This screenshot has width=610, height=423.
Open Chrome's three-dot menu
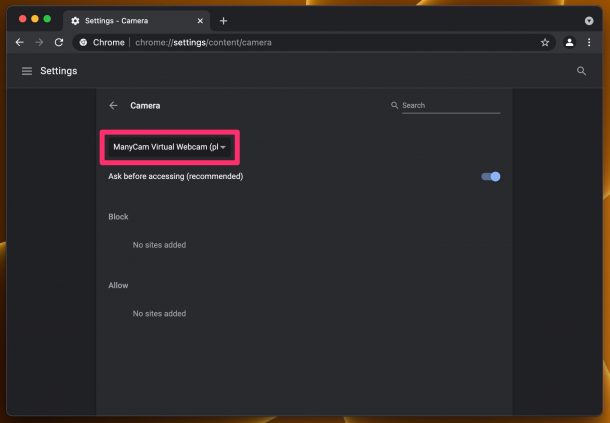coord(589,42)
